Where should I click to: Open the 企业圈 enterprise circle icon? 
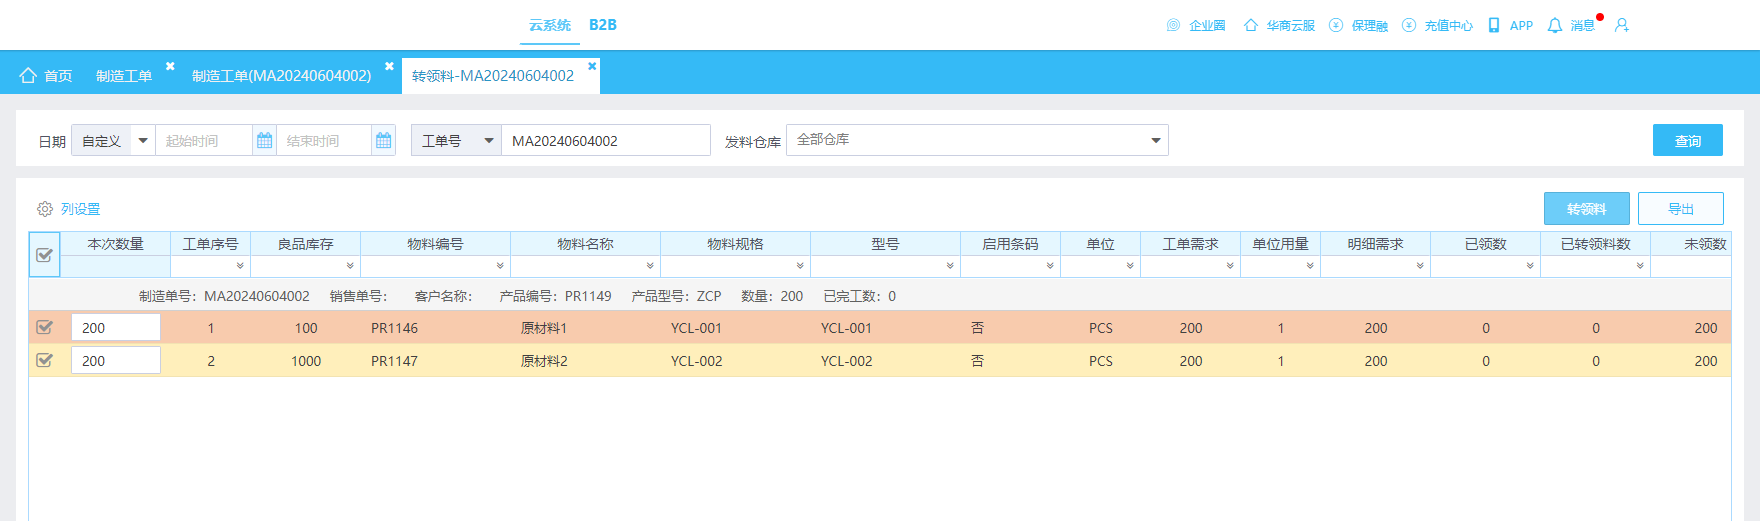coord(1173,25)
